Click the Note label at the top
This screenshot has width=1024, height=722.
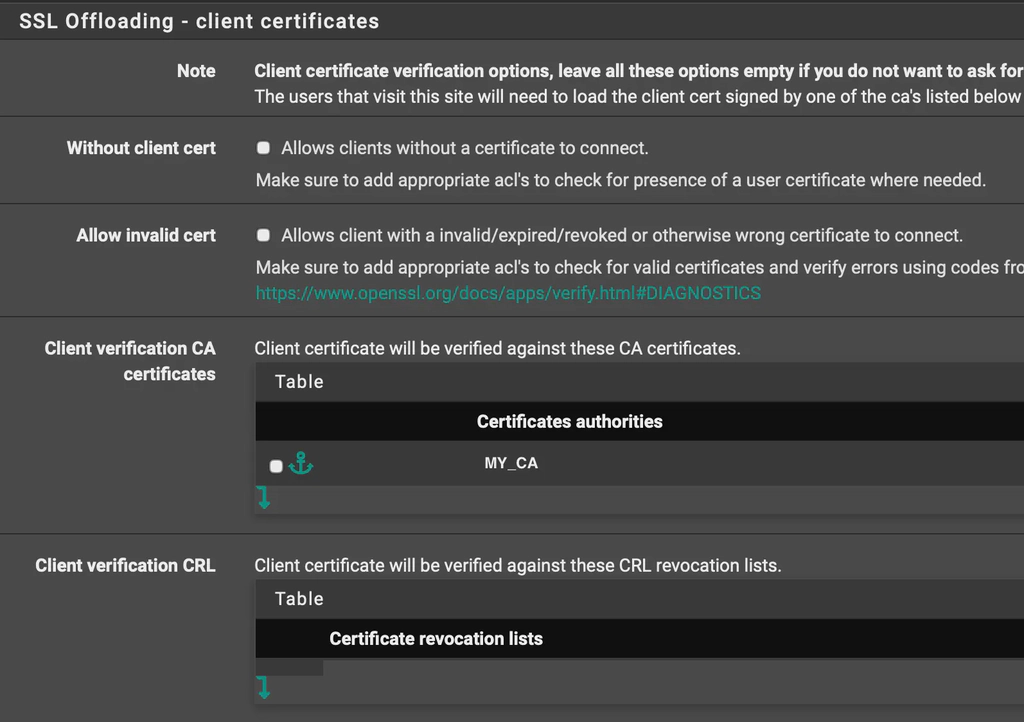(196, 70)
